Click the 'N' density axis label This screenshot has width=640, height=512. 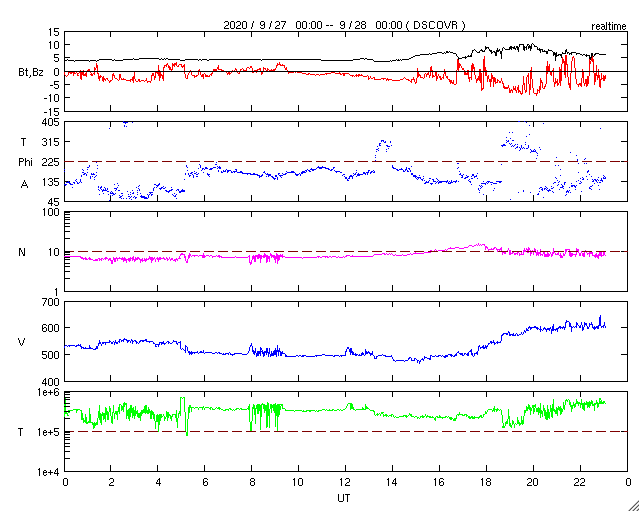click(x=22, y=252)
